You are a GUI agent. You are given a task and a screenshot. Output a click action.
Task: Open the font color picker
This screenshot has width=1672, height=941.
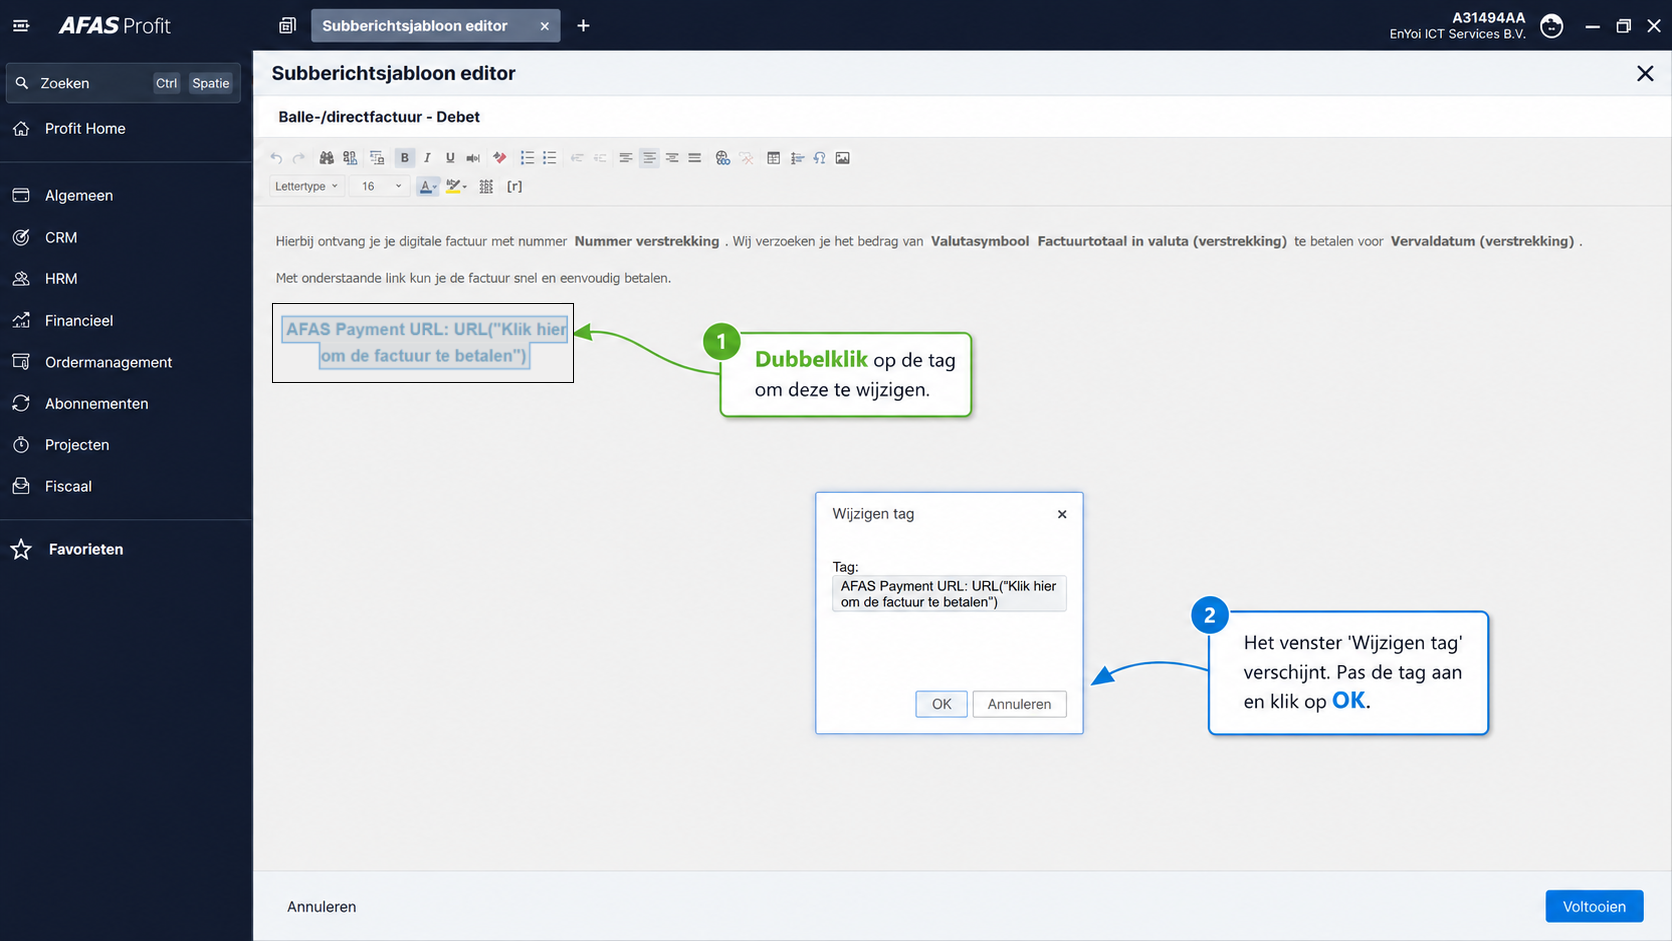pos(428,186)
